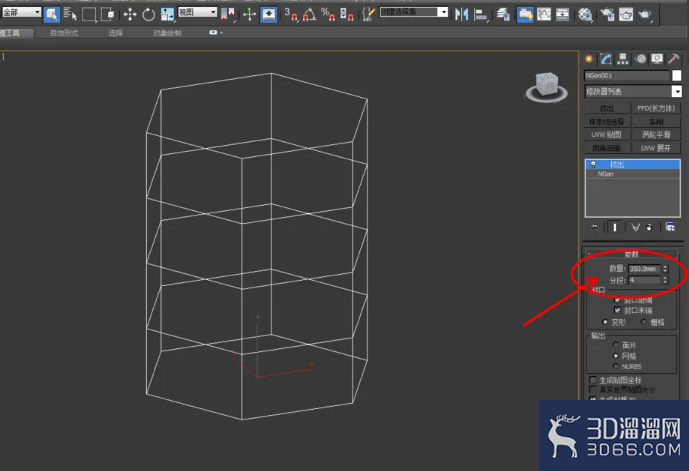Select the 栅格 cap radio button
This screenshot has width=689, height=471.
coord(644,322)
